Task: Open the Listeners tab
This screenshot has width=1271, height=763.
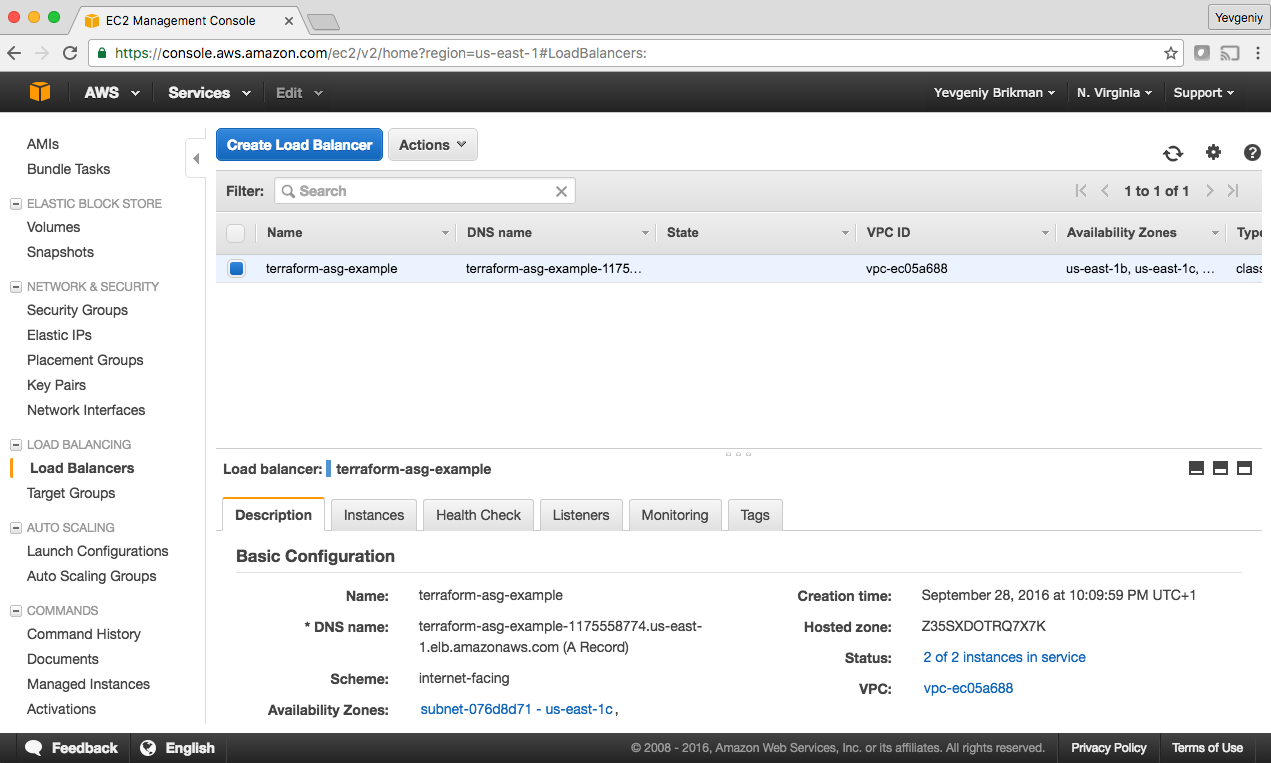Action: click(x=580, y=515)
